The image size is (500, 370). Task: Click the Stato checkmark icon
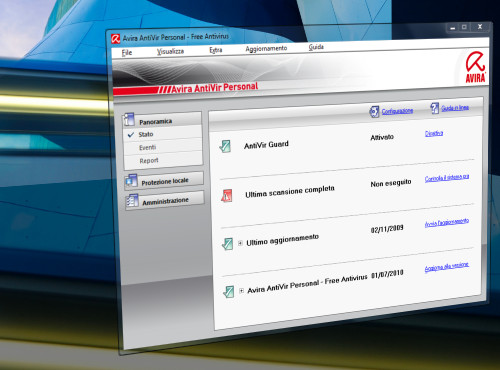click(x=131, y=134)
